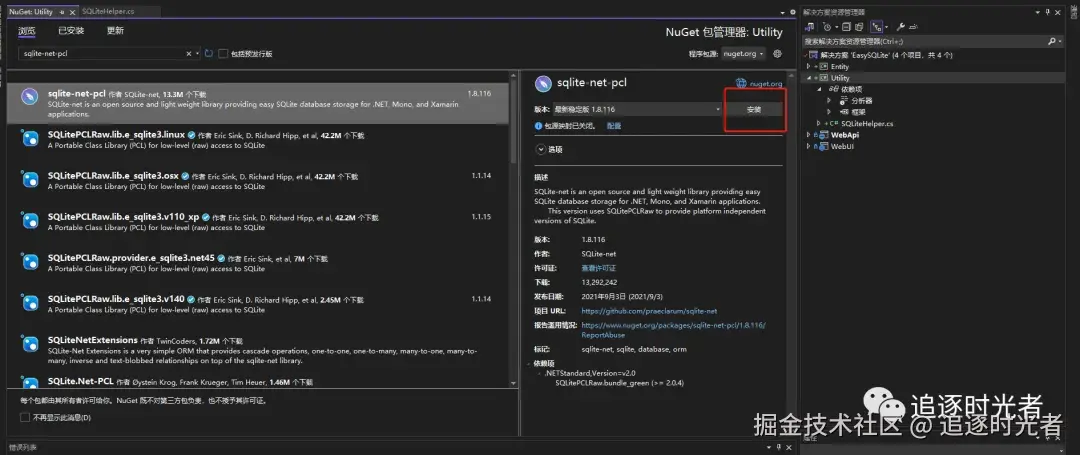Open the 更新 (Updates) tab
This screenshot has height=455, width=1080.
[x=115, y=30]
